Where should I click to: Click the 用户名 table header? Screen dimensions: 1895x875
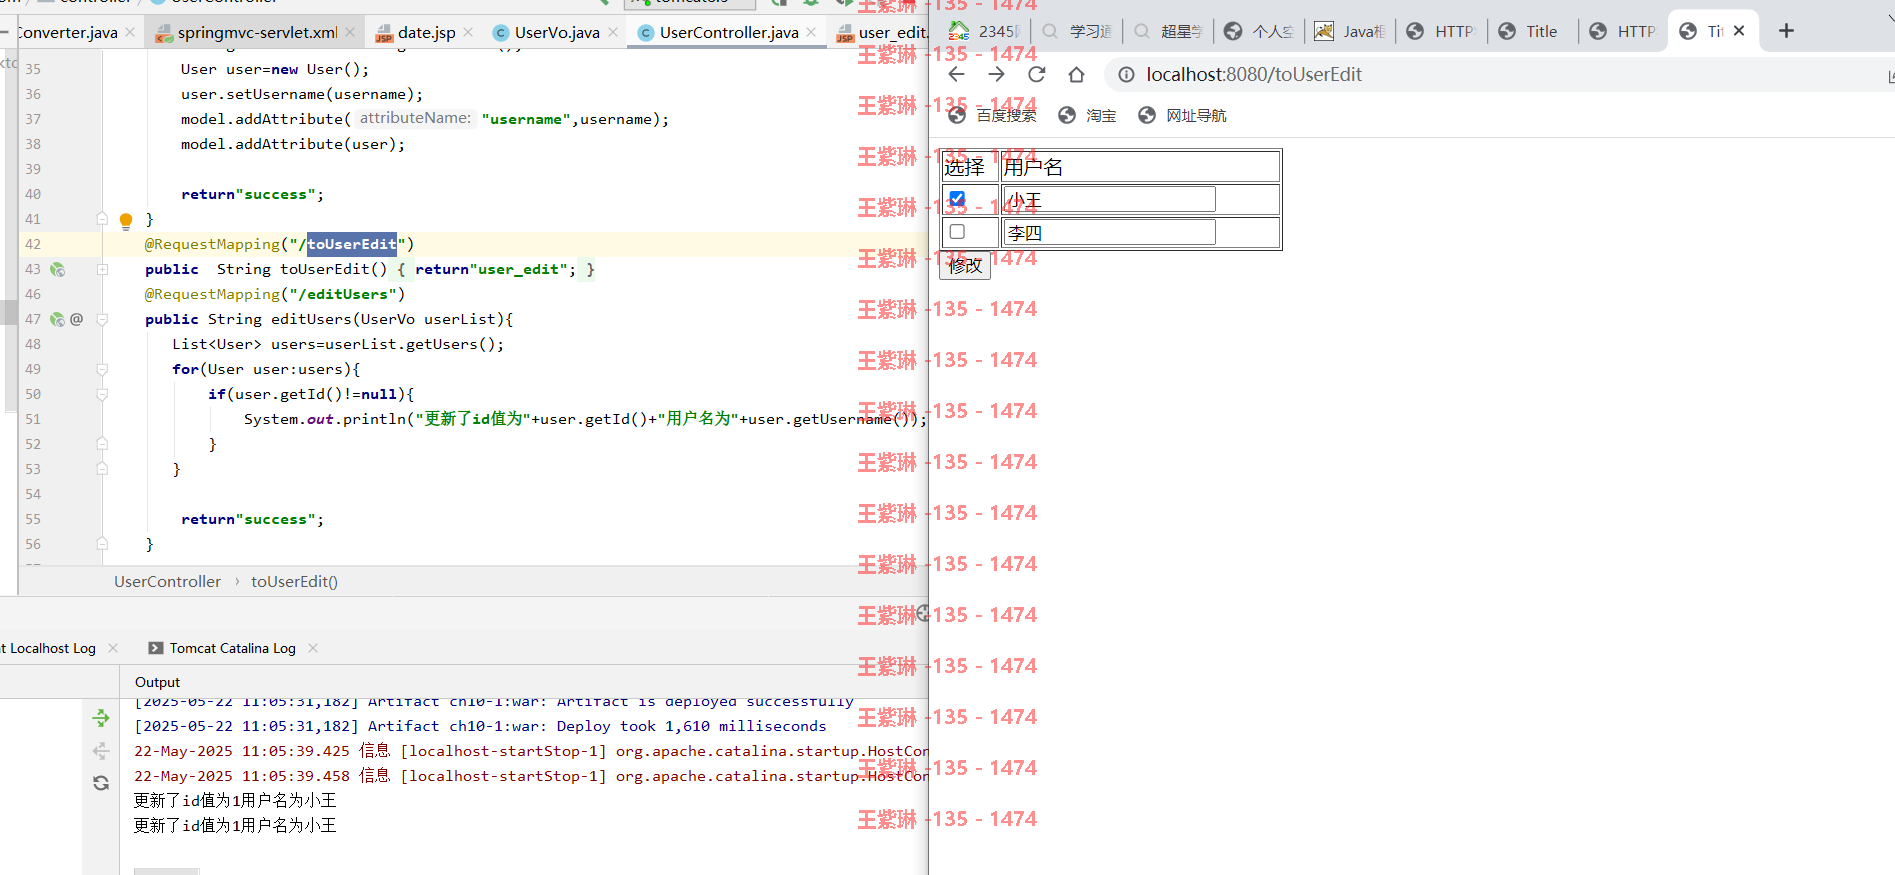pos(1033,167)
